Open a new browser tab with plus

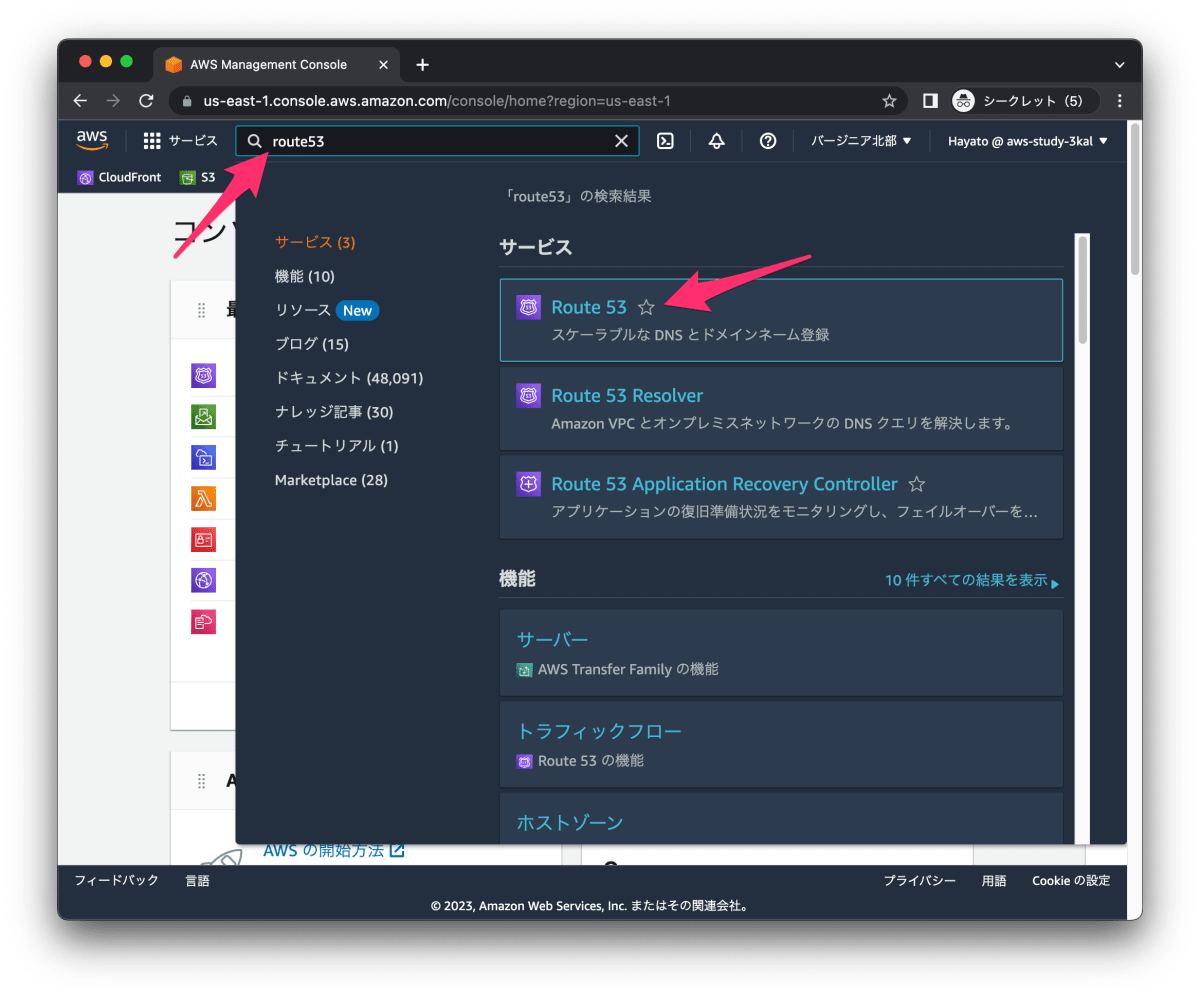click(x=422, y=65)
